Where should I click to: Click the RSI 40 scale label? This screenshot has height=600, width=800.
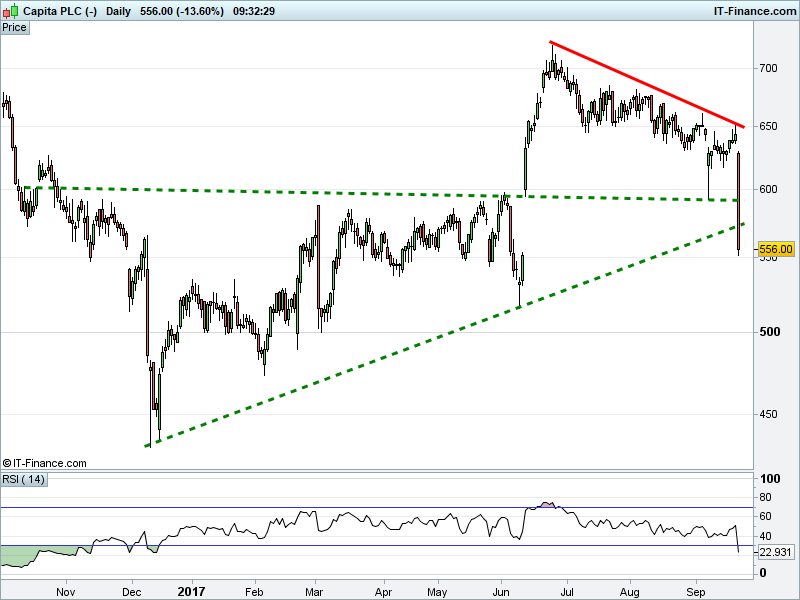[x=765, y=536]
